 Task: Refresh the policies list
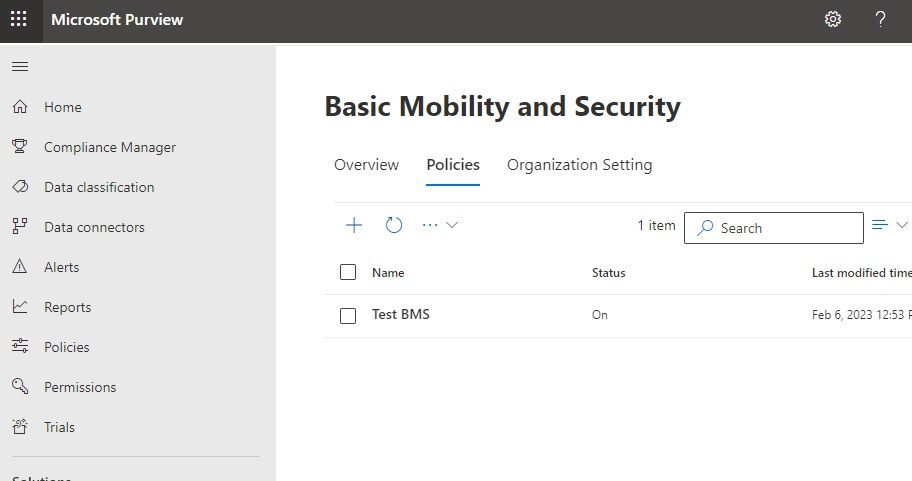(394, 225)
